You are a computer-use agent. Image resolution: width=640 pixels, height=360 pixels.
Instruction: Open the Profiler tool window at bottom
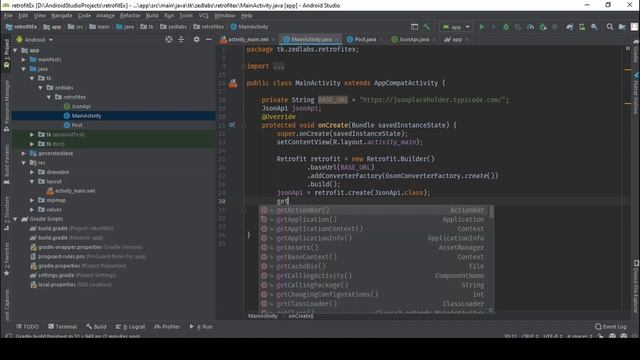click(x=167, y=327)
